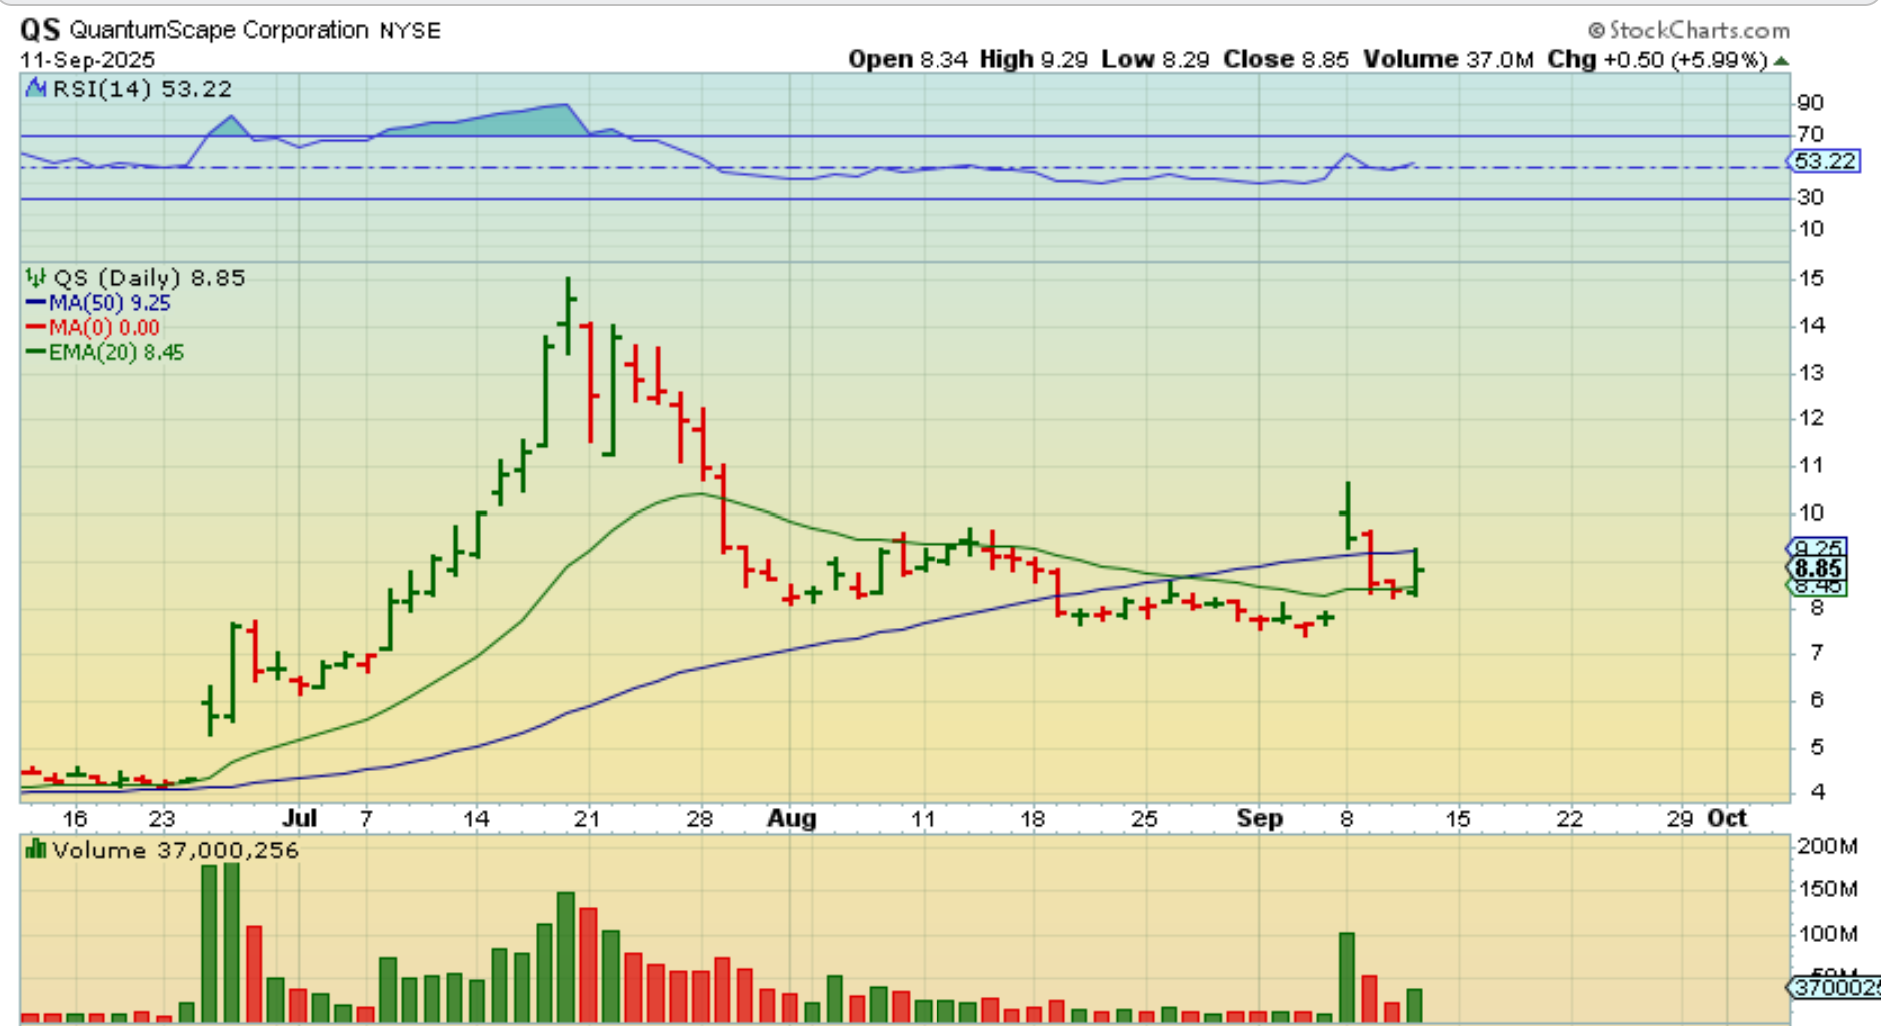
Task: Click the Volume 37.0M header value
Action: [1449, 60]
